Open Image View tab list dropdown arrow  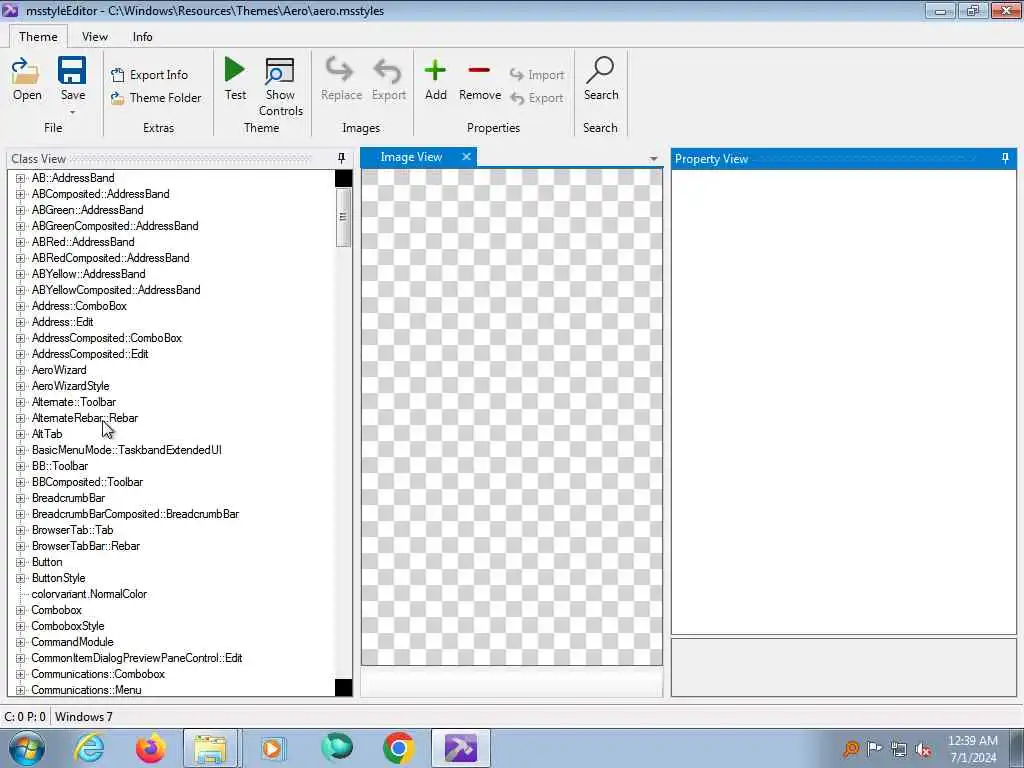click(653, 159)
